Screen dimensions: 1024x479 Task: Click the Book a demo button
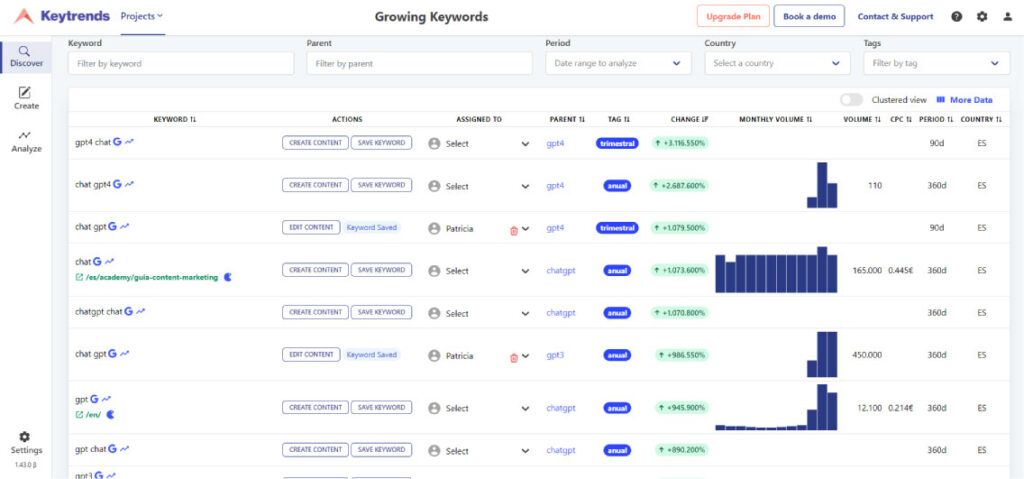pos(809,16)
